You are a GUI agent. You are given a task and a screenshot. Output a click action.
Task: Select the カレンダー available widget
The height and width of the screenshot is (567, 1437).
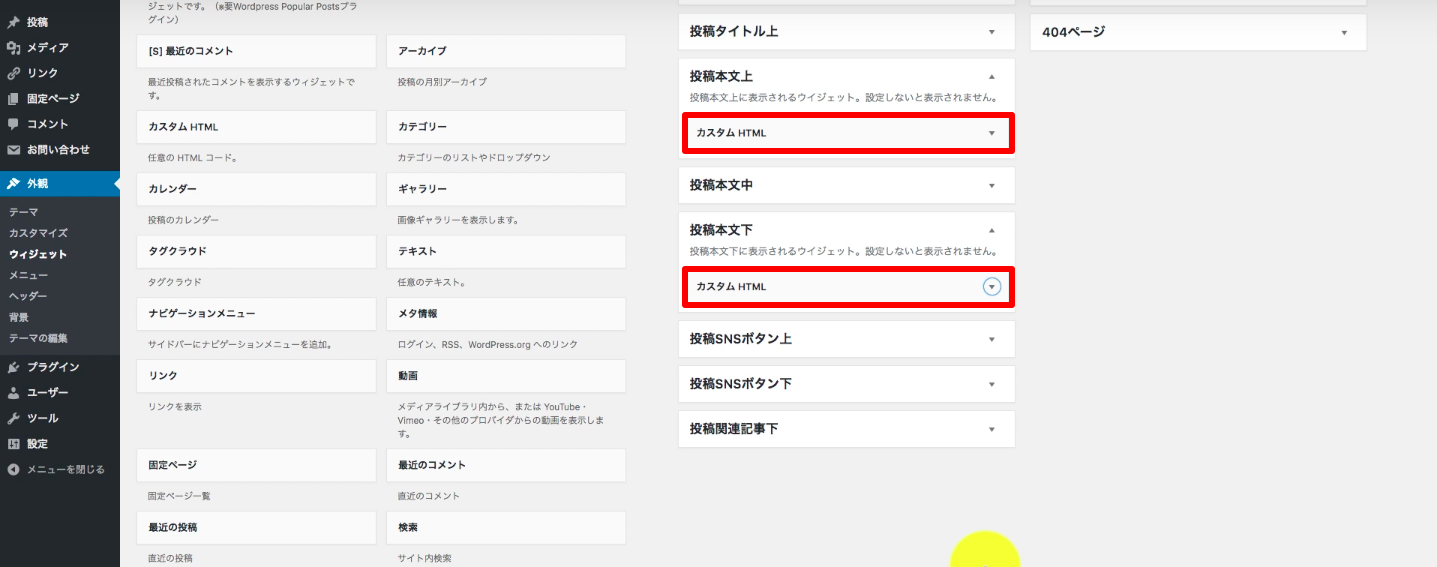point(256,189)
